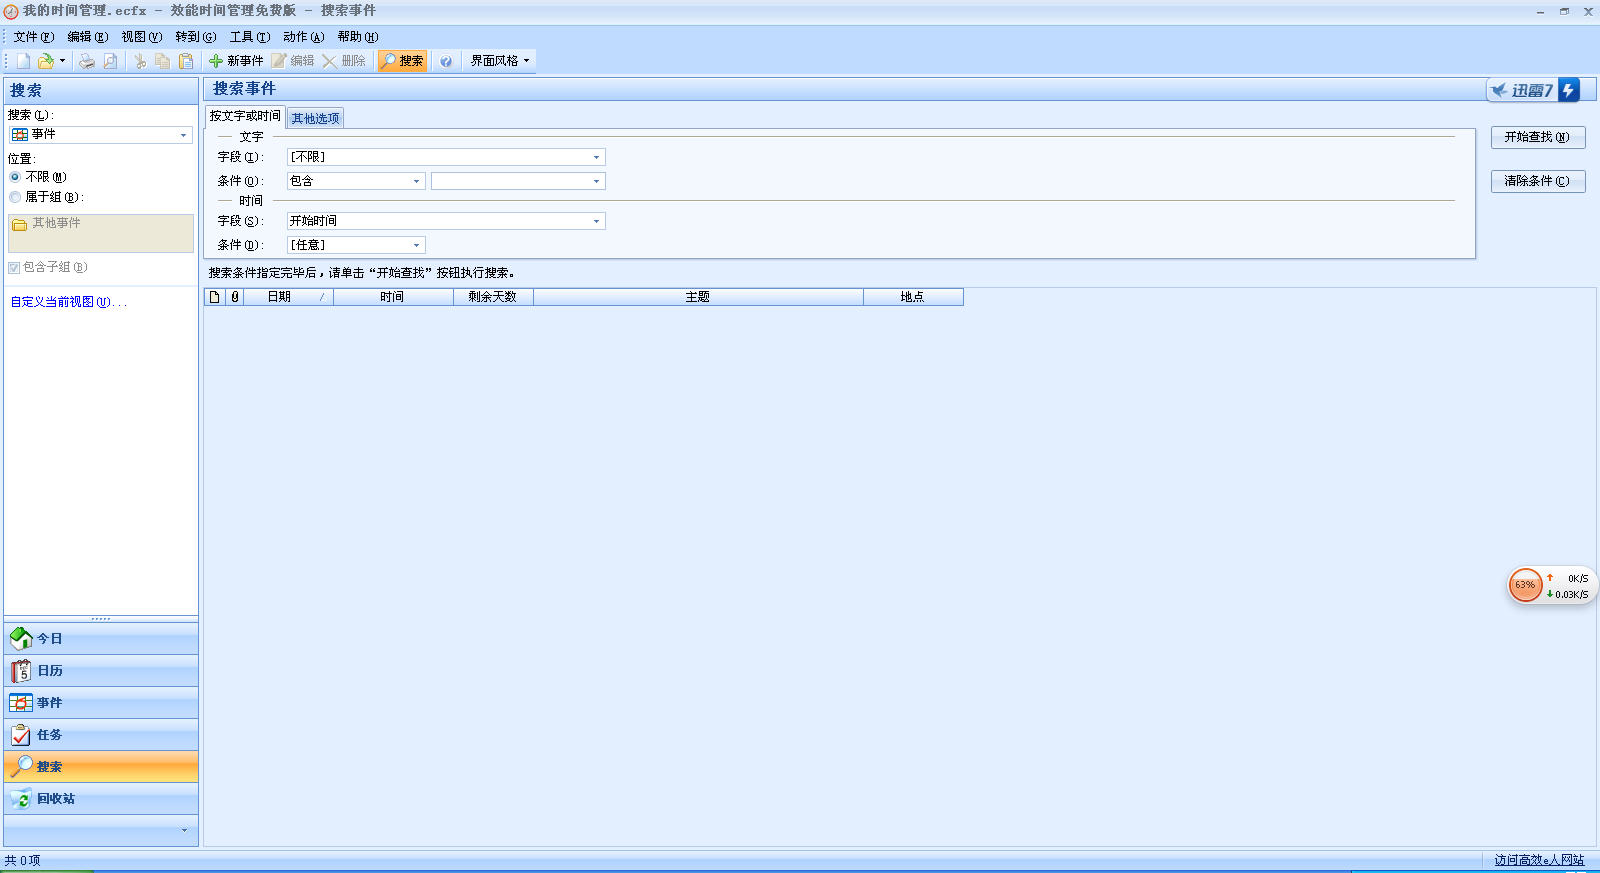The width and height of the screenshot is (1600, 873).
Task: Click 删除 toolbar button
Action: coord(344,61)
